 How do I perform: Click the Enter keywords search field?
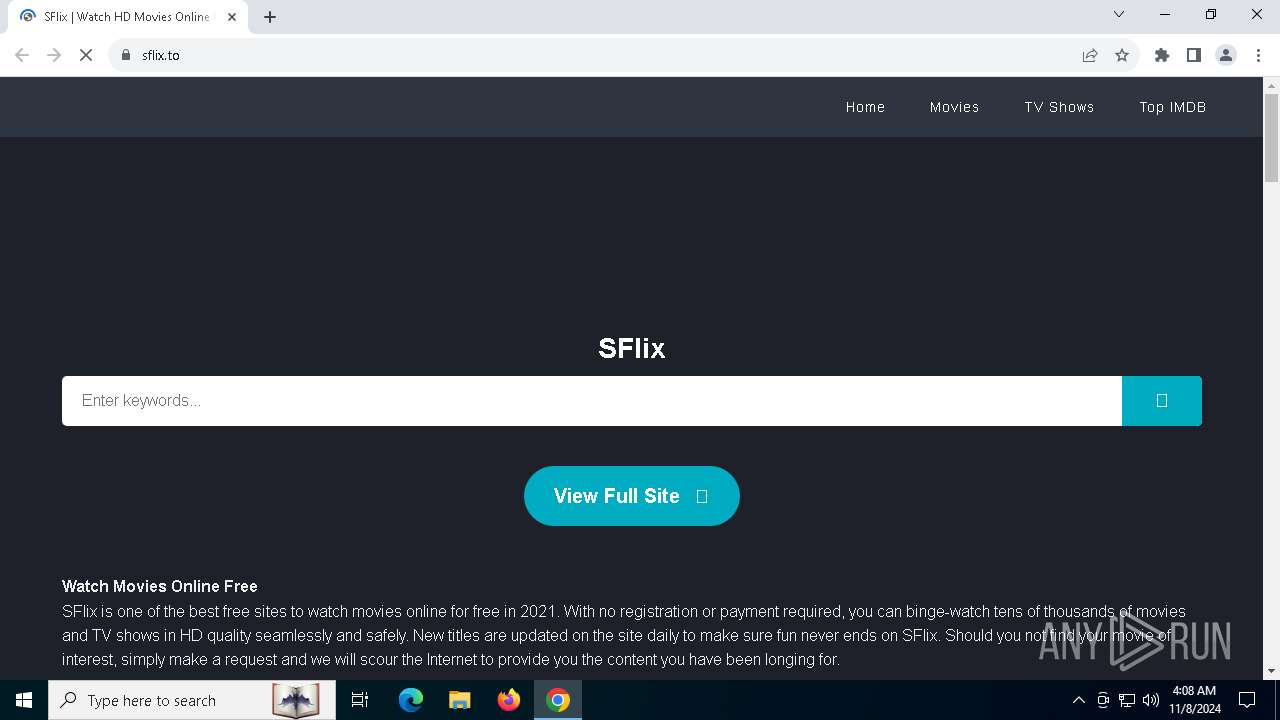(x=592, y=401)
